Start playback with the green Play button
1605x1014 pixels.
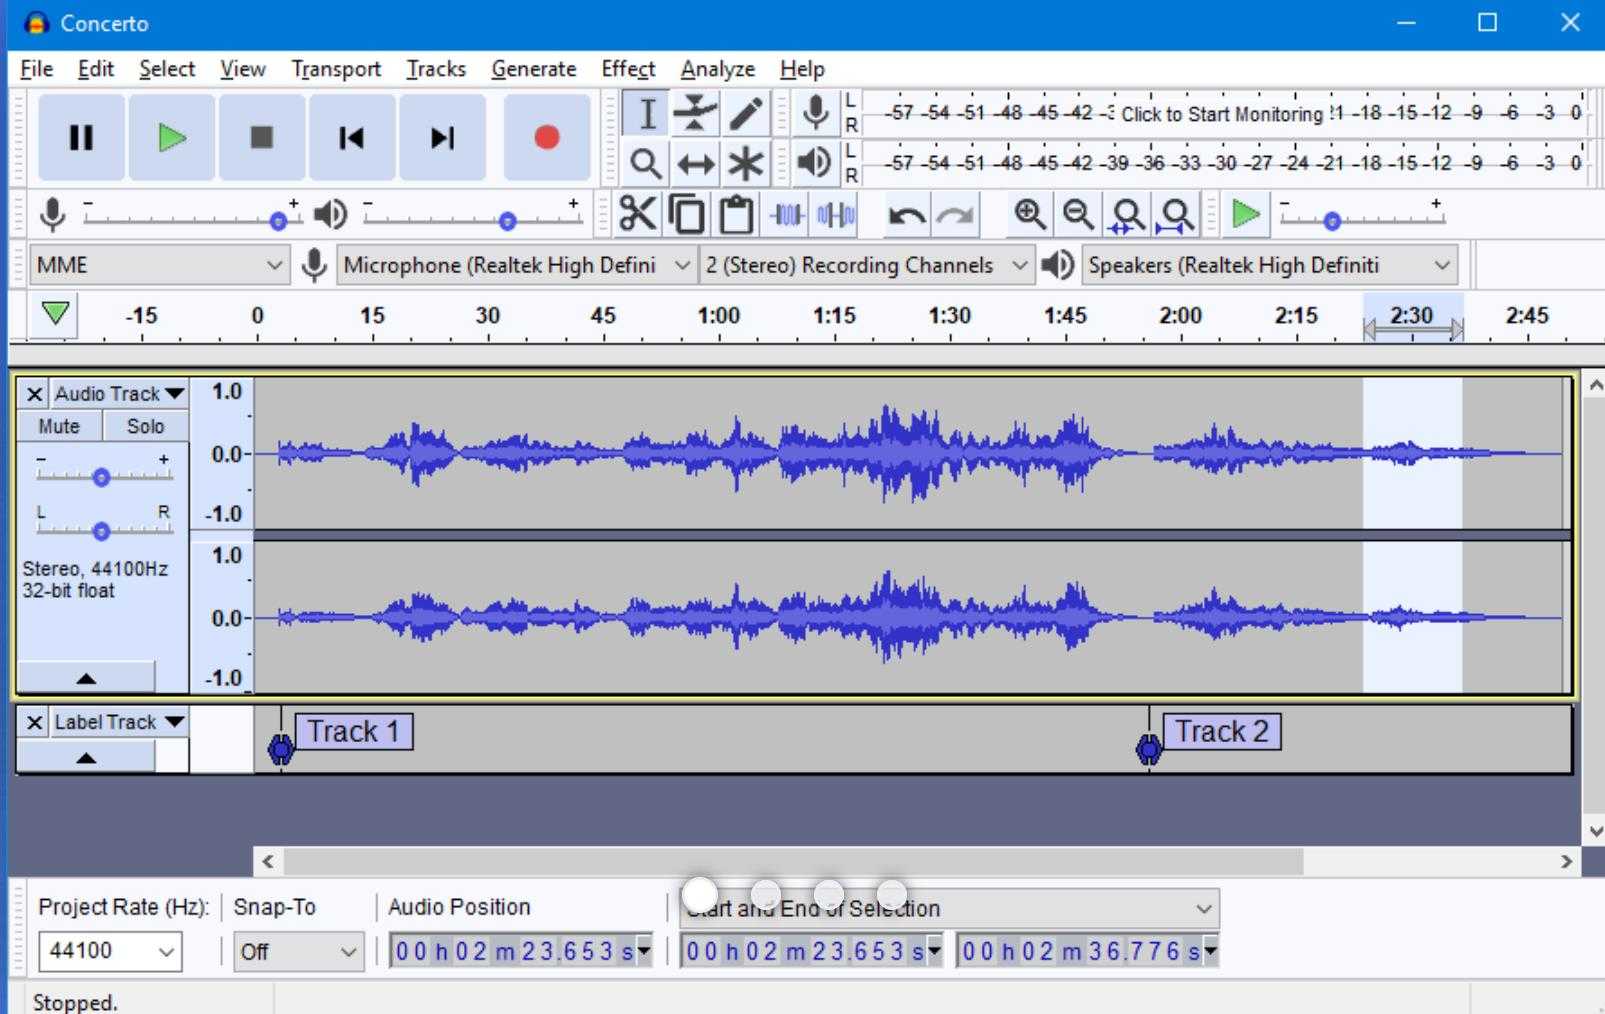(172, 137)
